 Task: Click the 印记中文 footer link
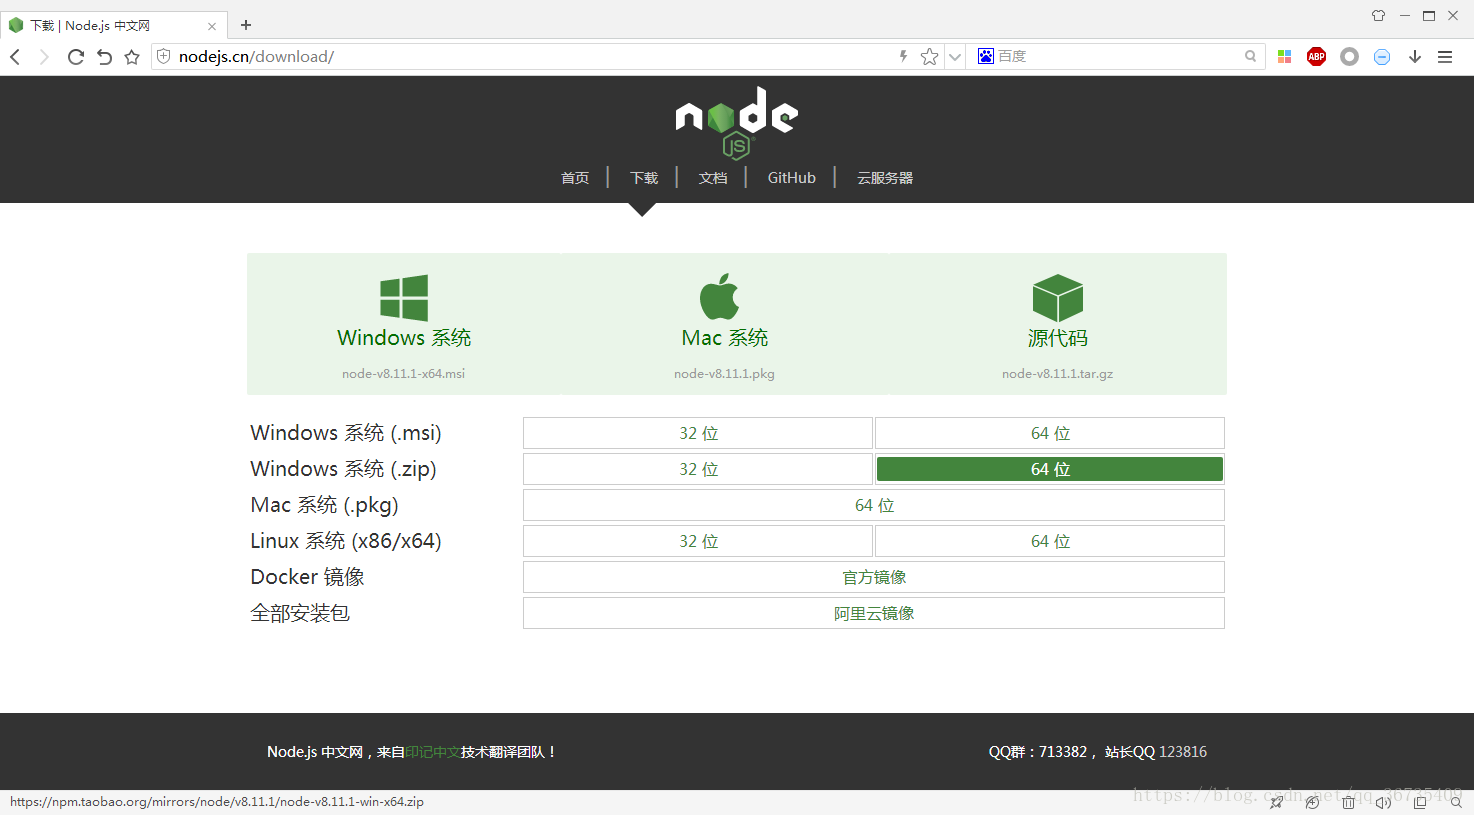pos(433,752)
